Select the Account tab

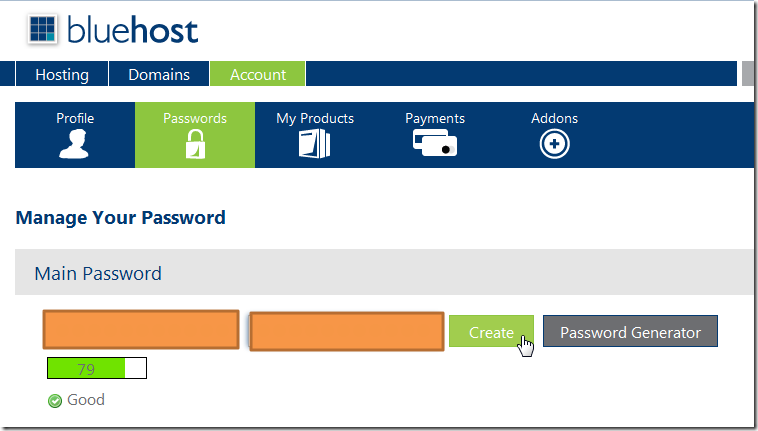coord(257,74)
